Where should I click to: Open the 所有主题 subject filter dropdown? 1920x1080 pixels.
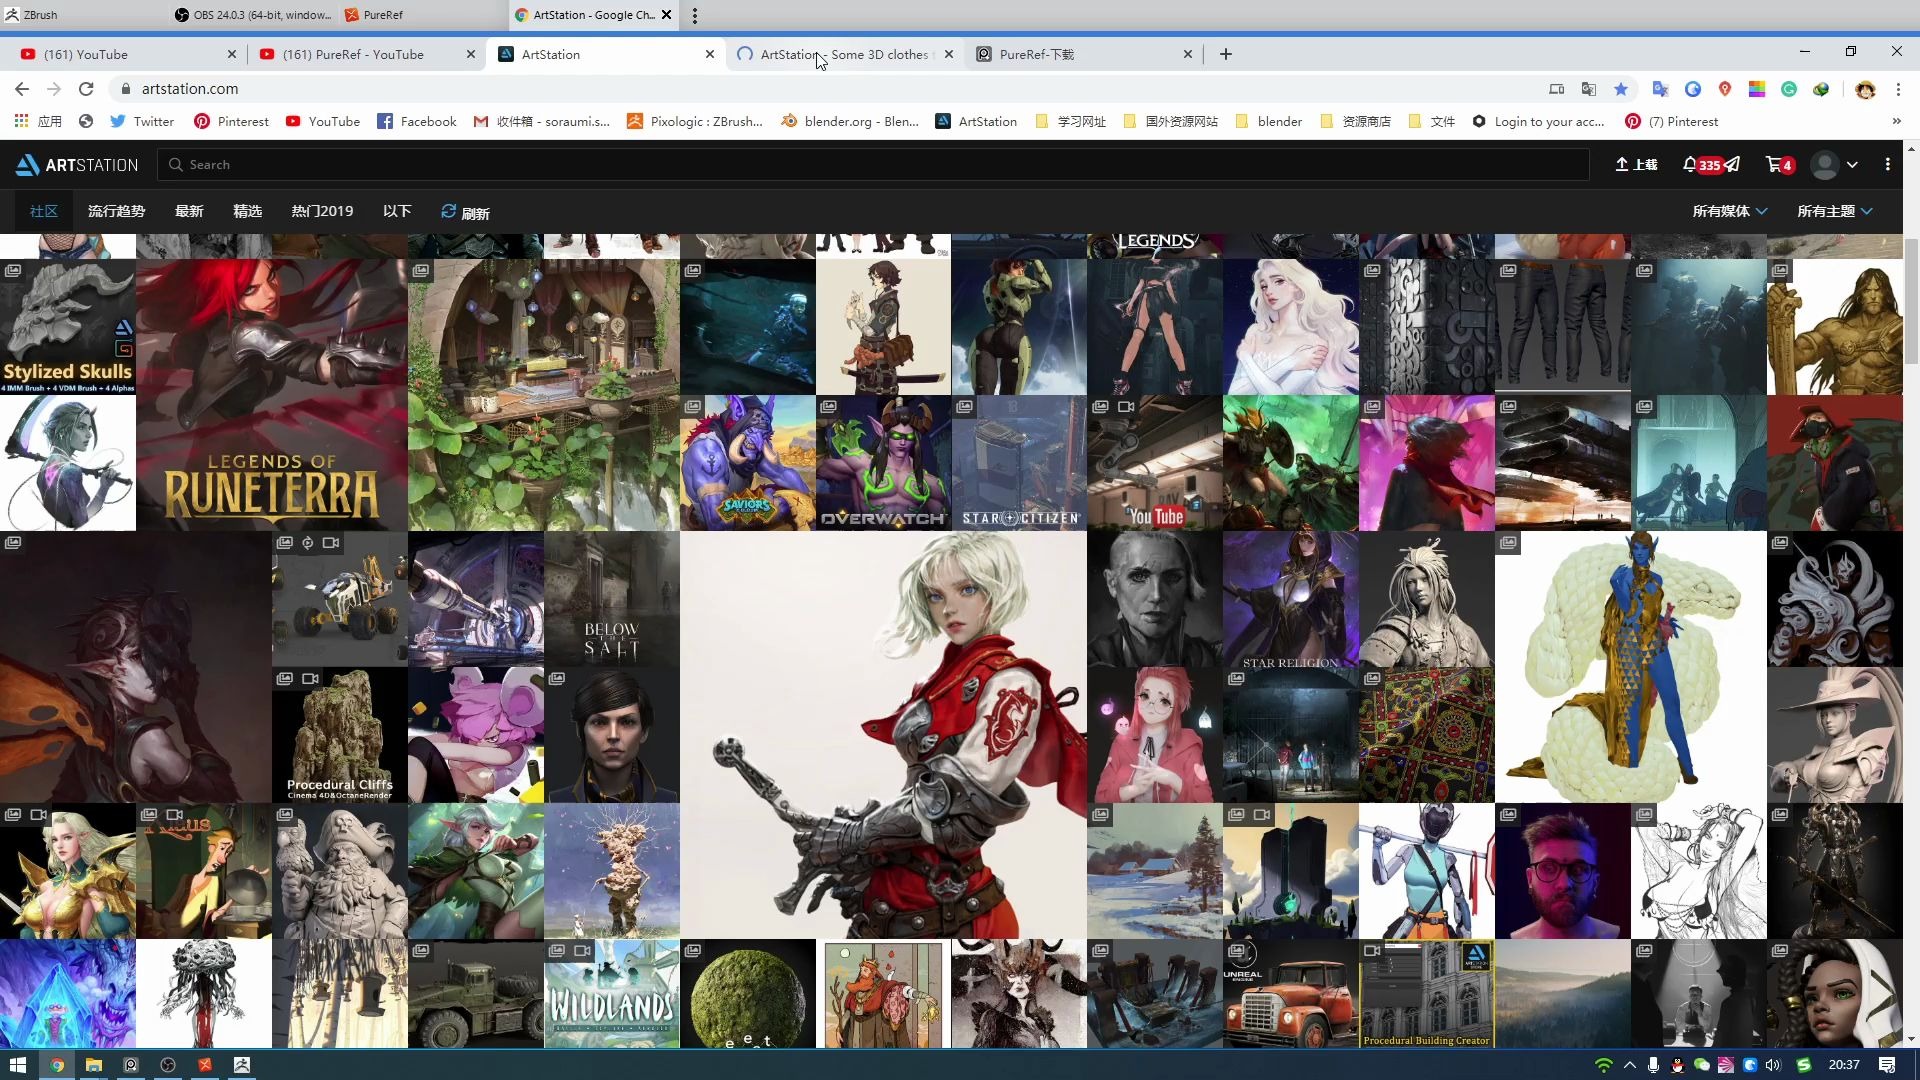[x=1834, y=211]
